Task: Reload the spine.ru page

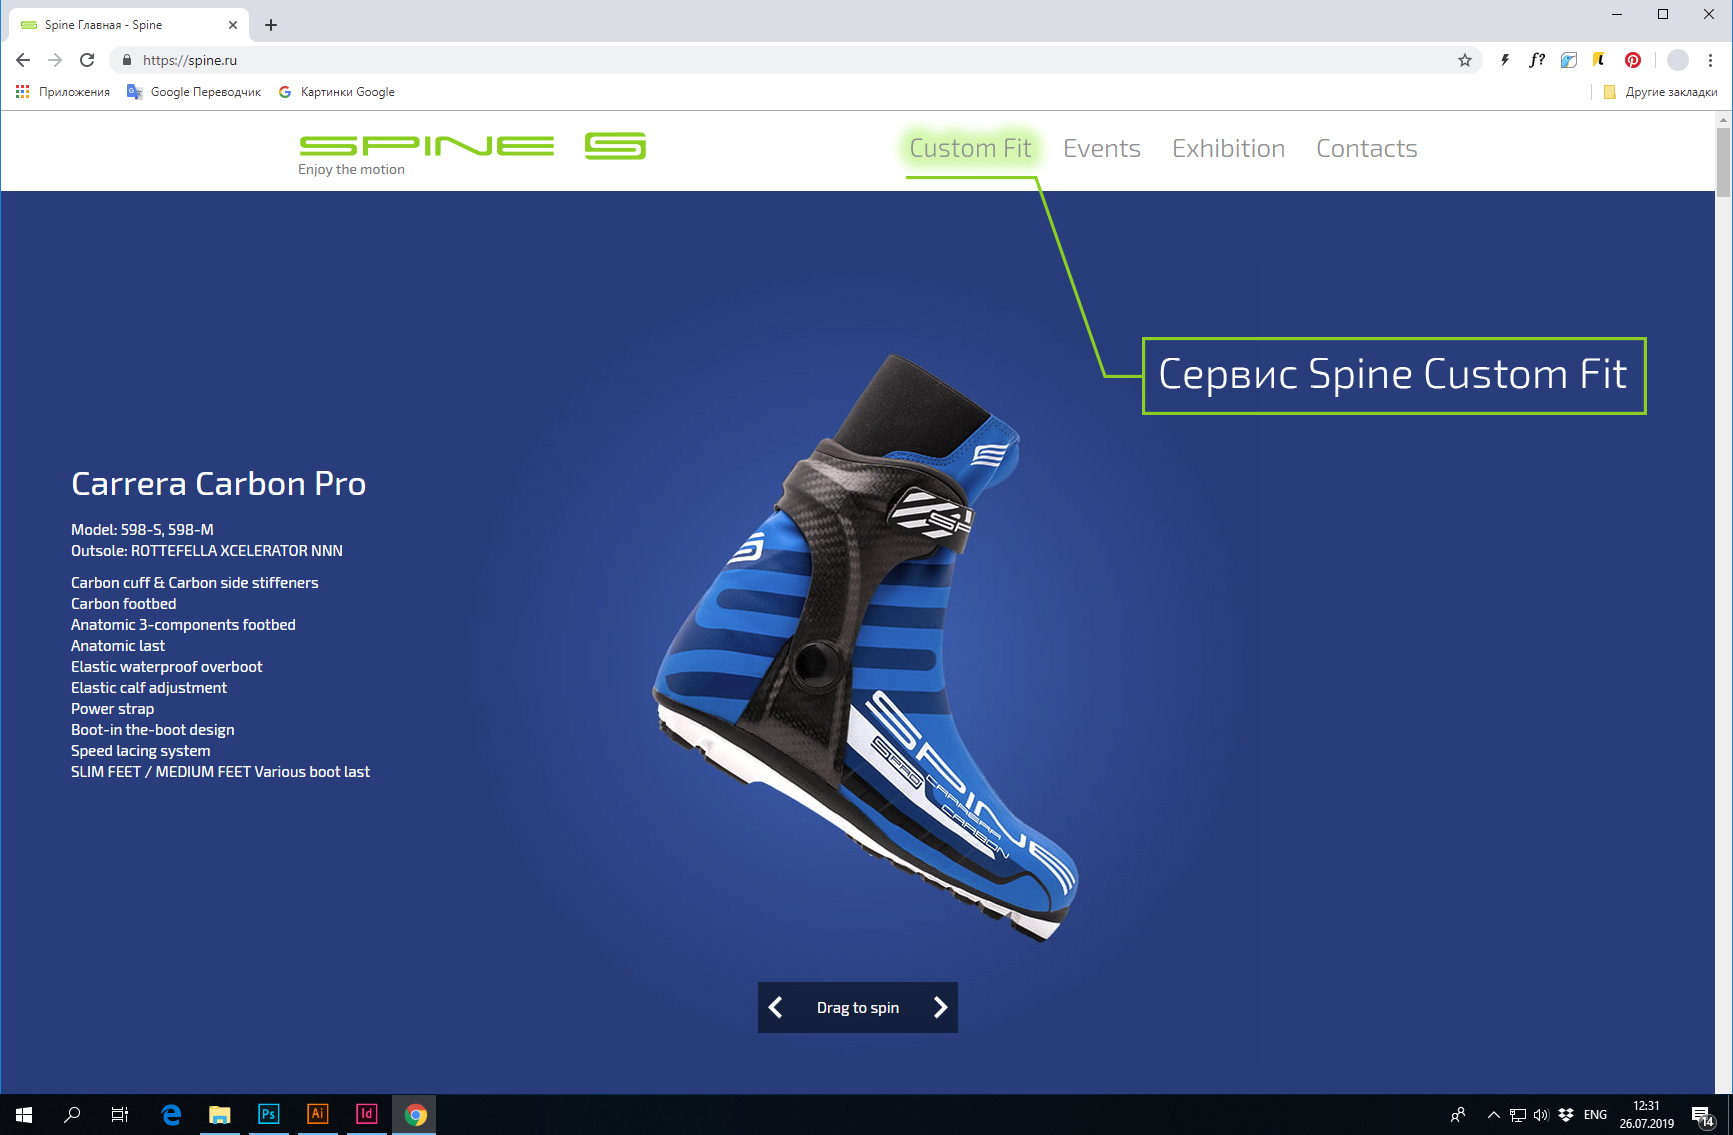Action: pos(87,60)
